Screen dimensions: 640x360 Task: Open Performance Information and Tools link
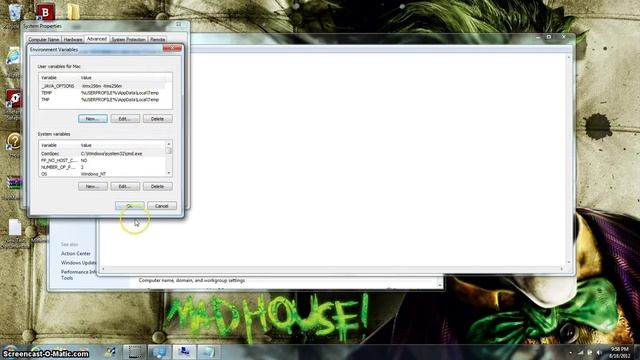[78, 275]
